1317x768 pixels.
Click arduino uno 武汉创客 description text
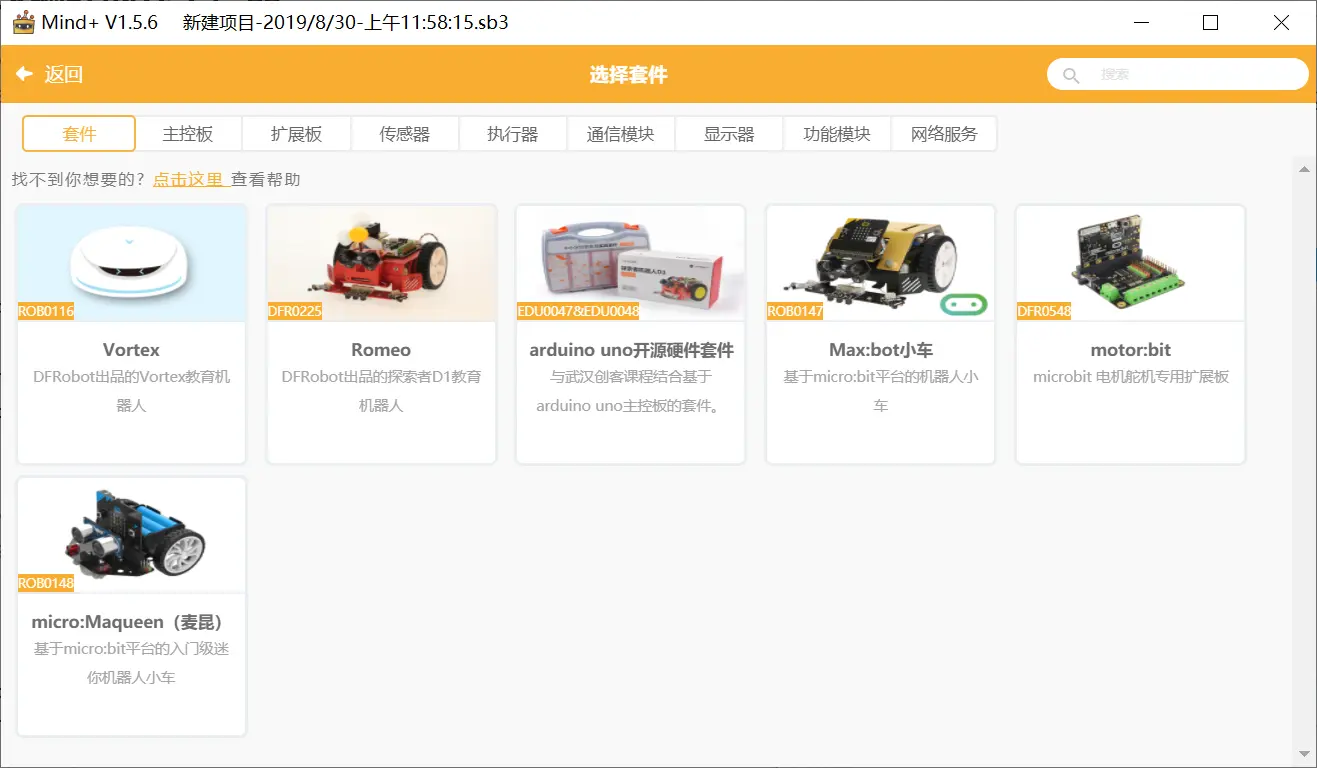(630, 391)
